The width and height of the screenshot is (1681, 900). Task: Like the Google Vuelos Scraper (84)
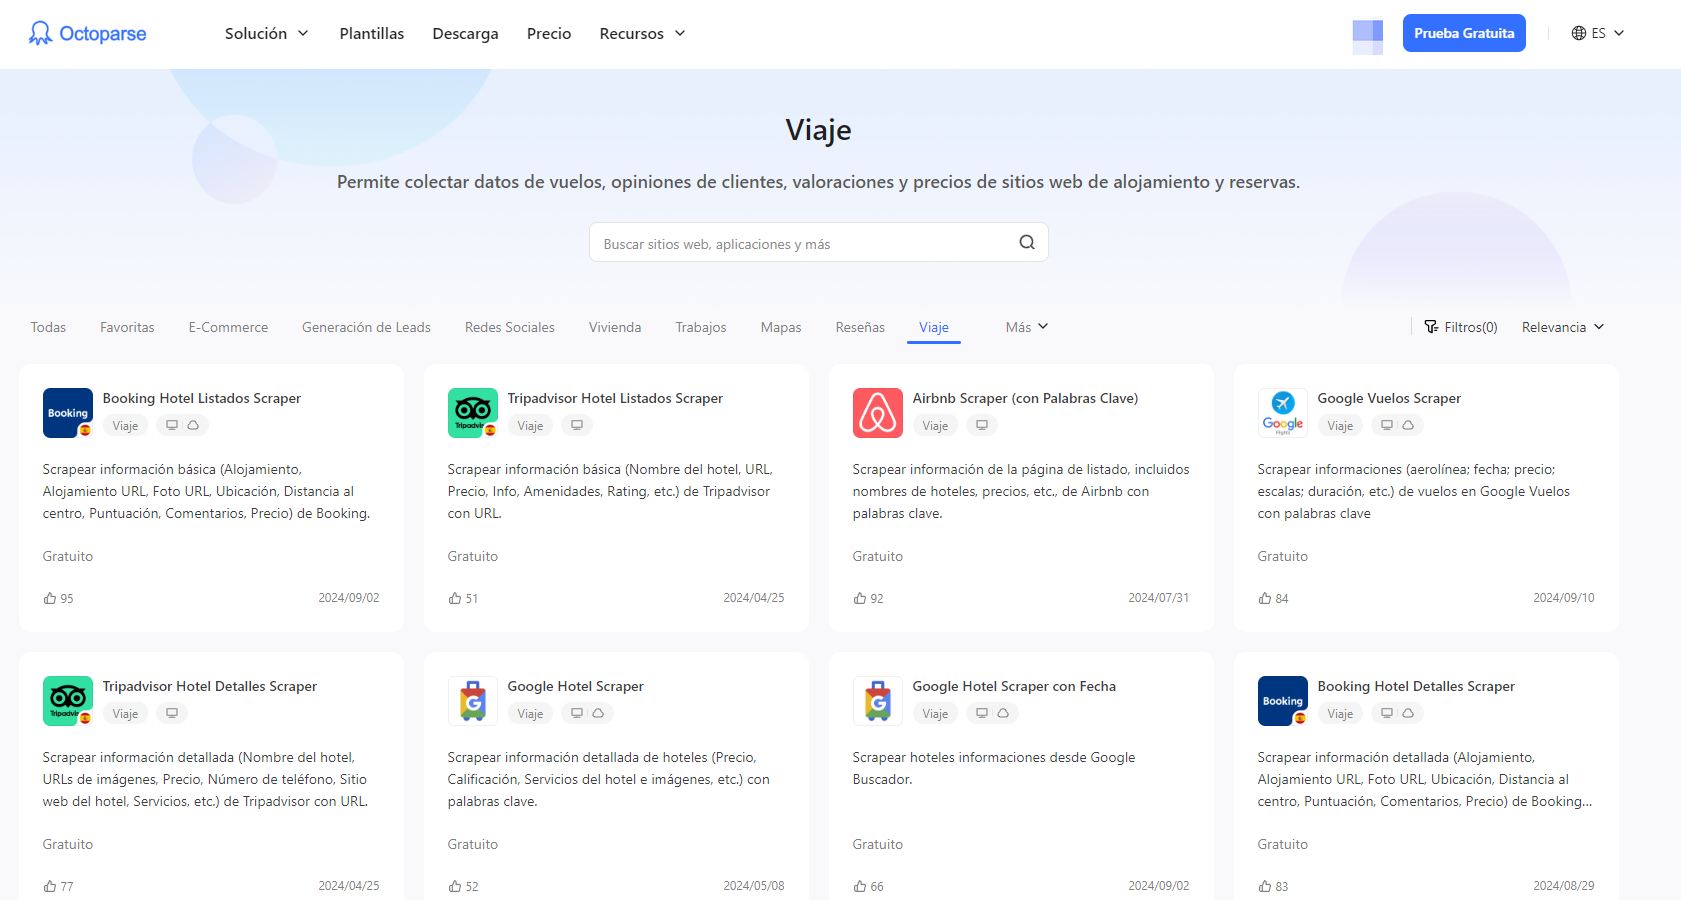(1265, 598)
